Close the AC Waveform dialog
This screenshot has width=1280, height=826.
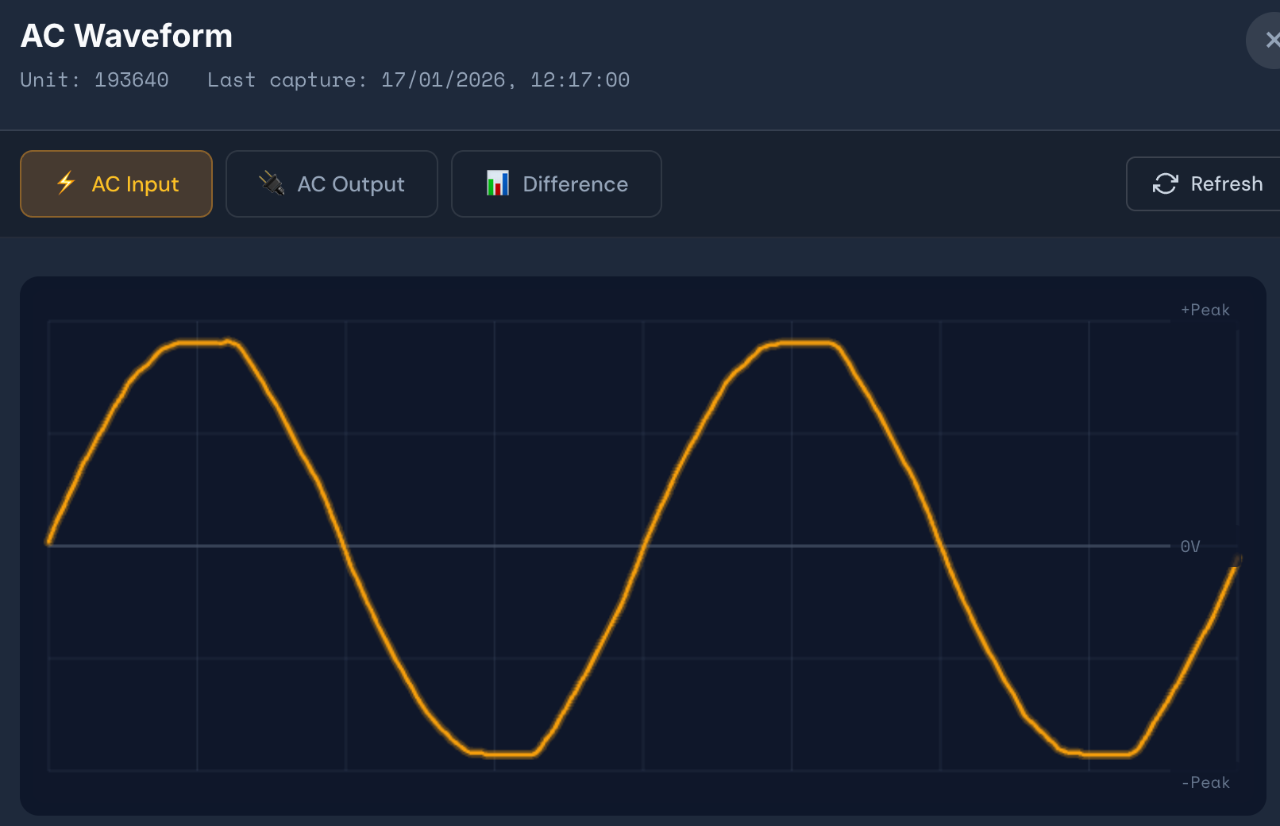(1270, 40)
